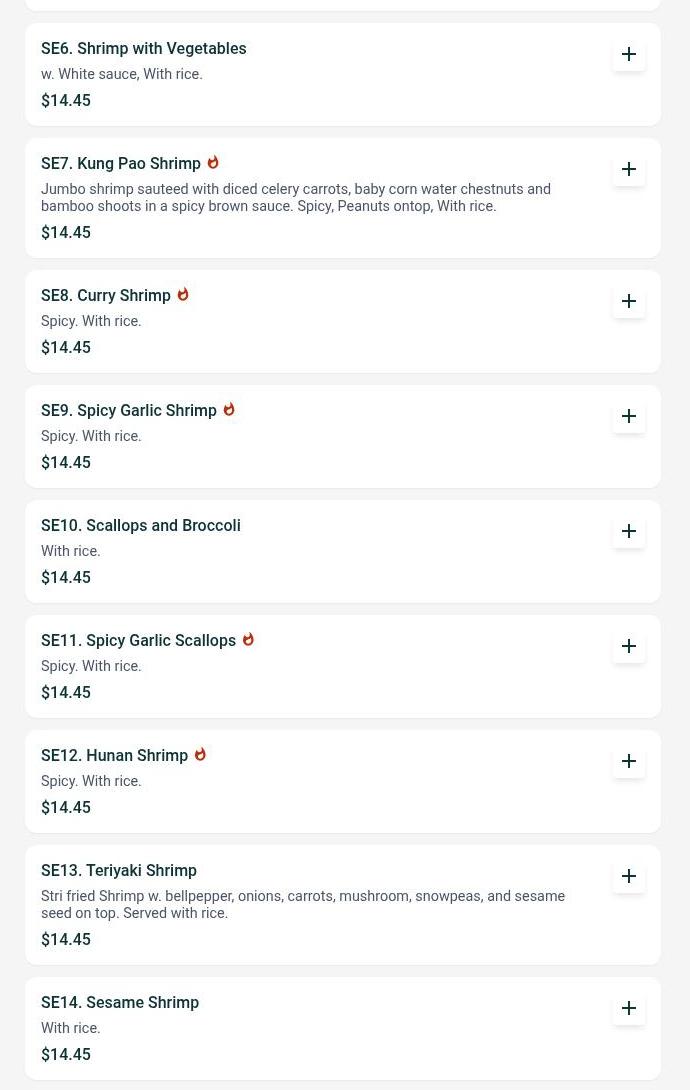
Task: Click Teriyaki Shrimp description text
Action: [x=303, y=904]
